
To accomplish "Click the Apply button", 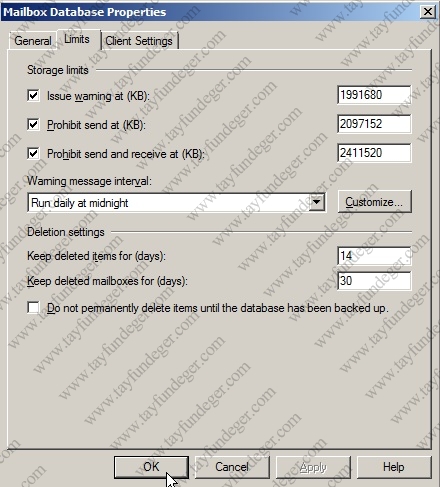I will point(313,467).
